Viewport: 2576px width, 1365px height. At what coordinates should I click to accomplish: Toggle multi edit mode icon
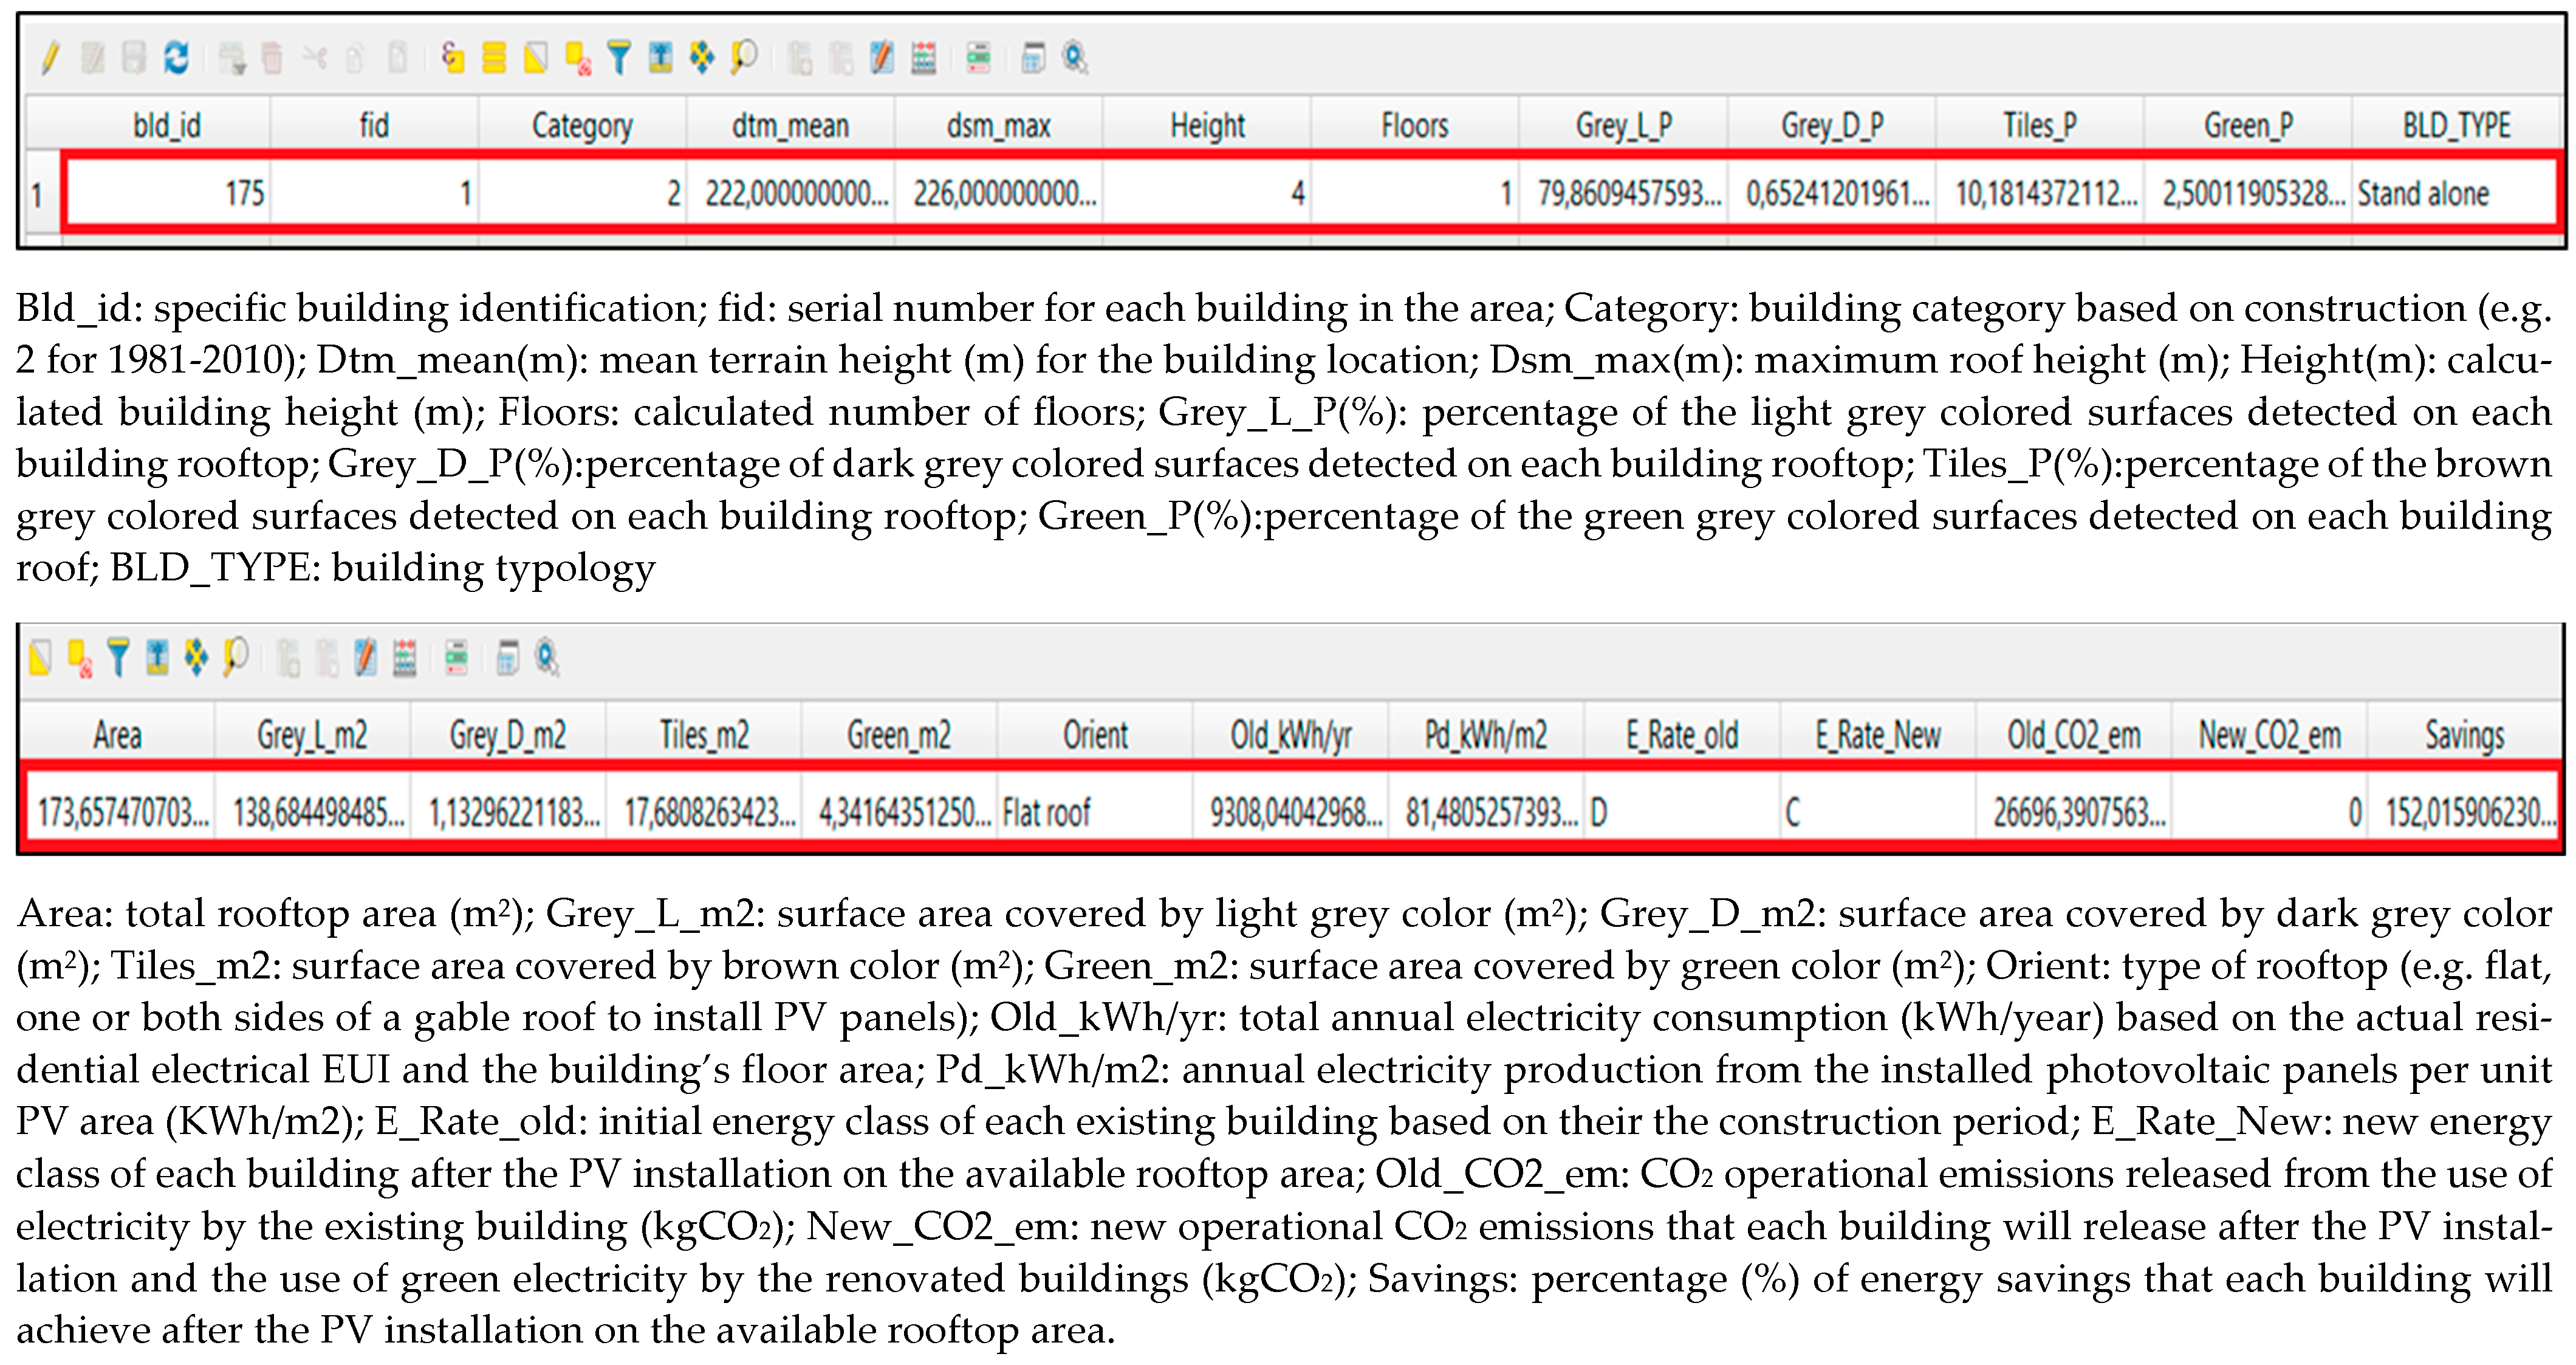click(93, 58)
